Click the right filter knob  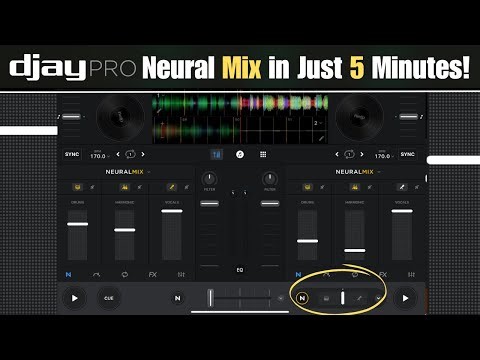point(270,179)
